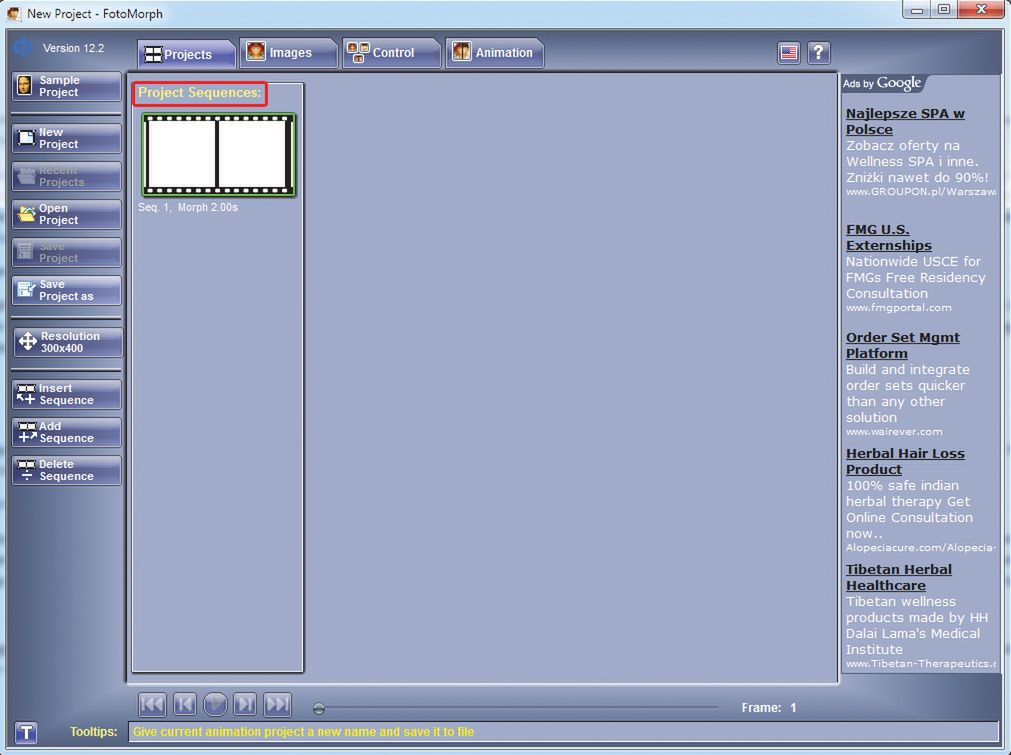Maximize the FotoMorph window
This screenshot has width=1011, height=755.
tap(945, 10)
